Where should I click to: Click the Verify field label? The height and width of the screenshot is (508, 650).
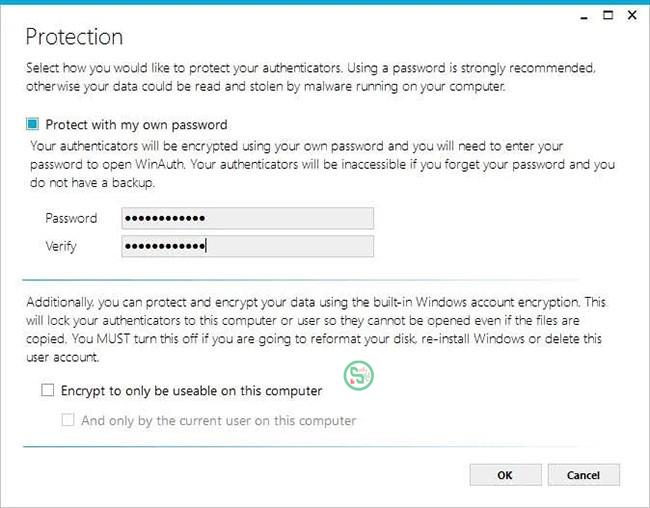61,246
